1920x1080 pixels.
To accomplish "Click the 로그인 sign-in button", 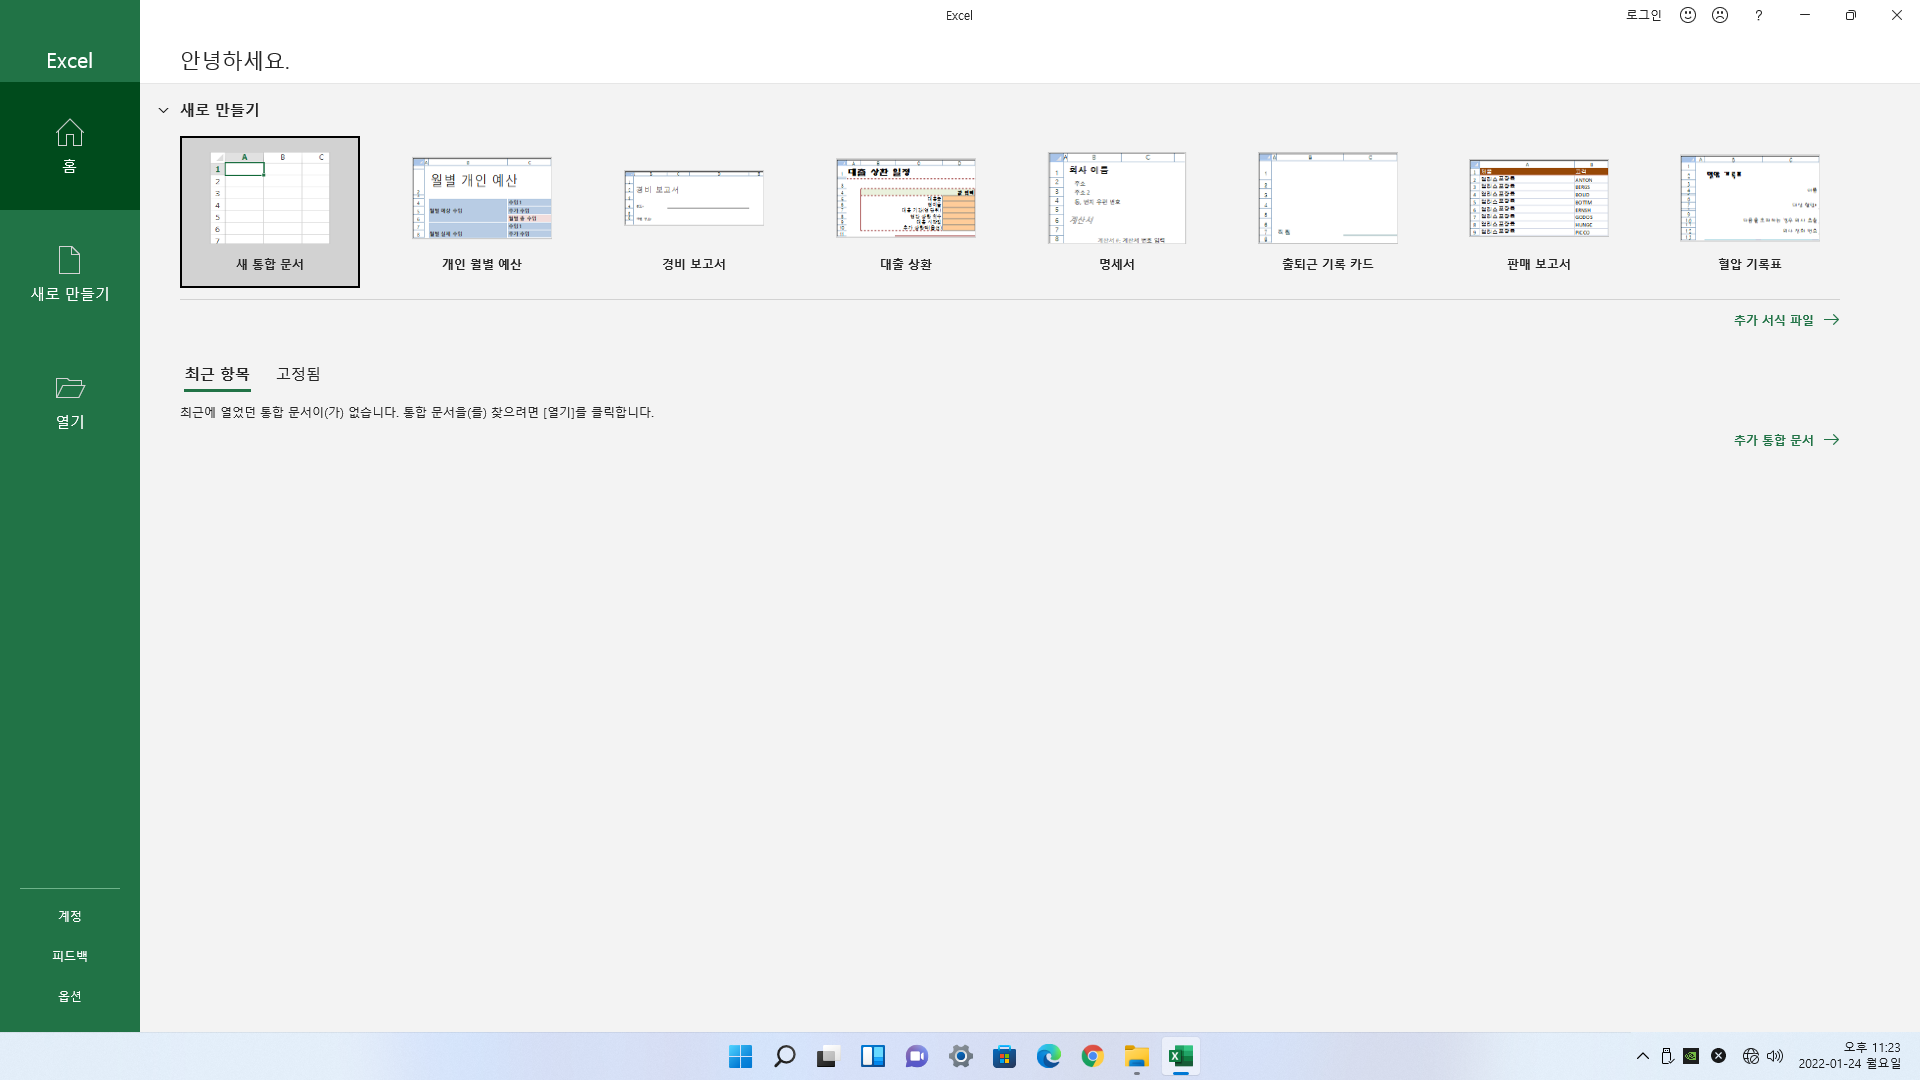I will pyautogui.click(x=1643, y=15).
